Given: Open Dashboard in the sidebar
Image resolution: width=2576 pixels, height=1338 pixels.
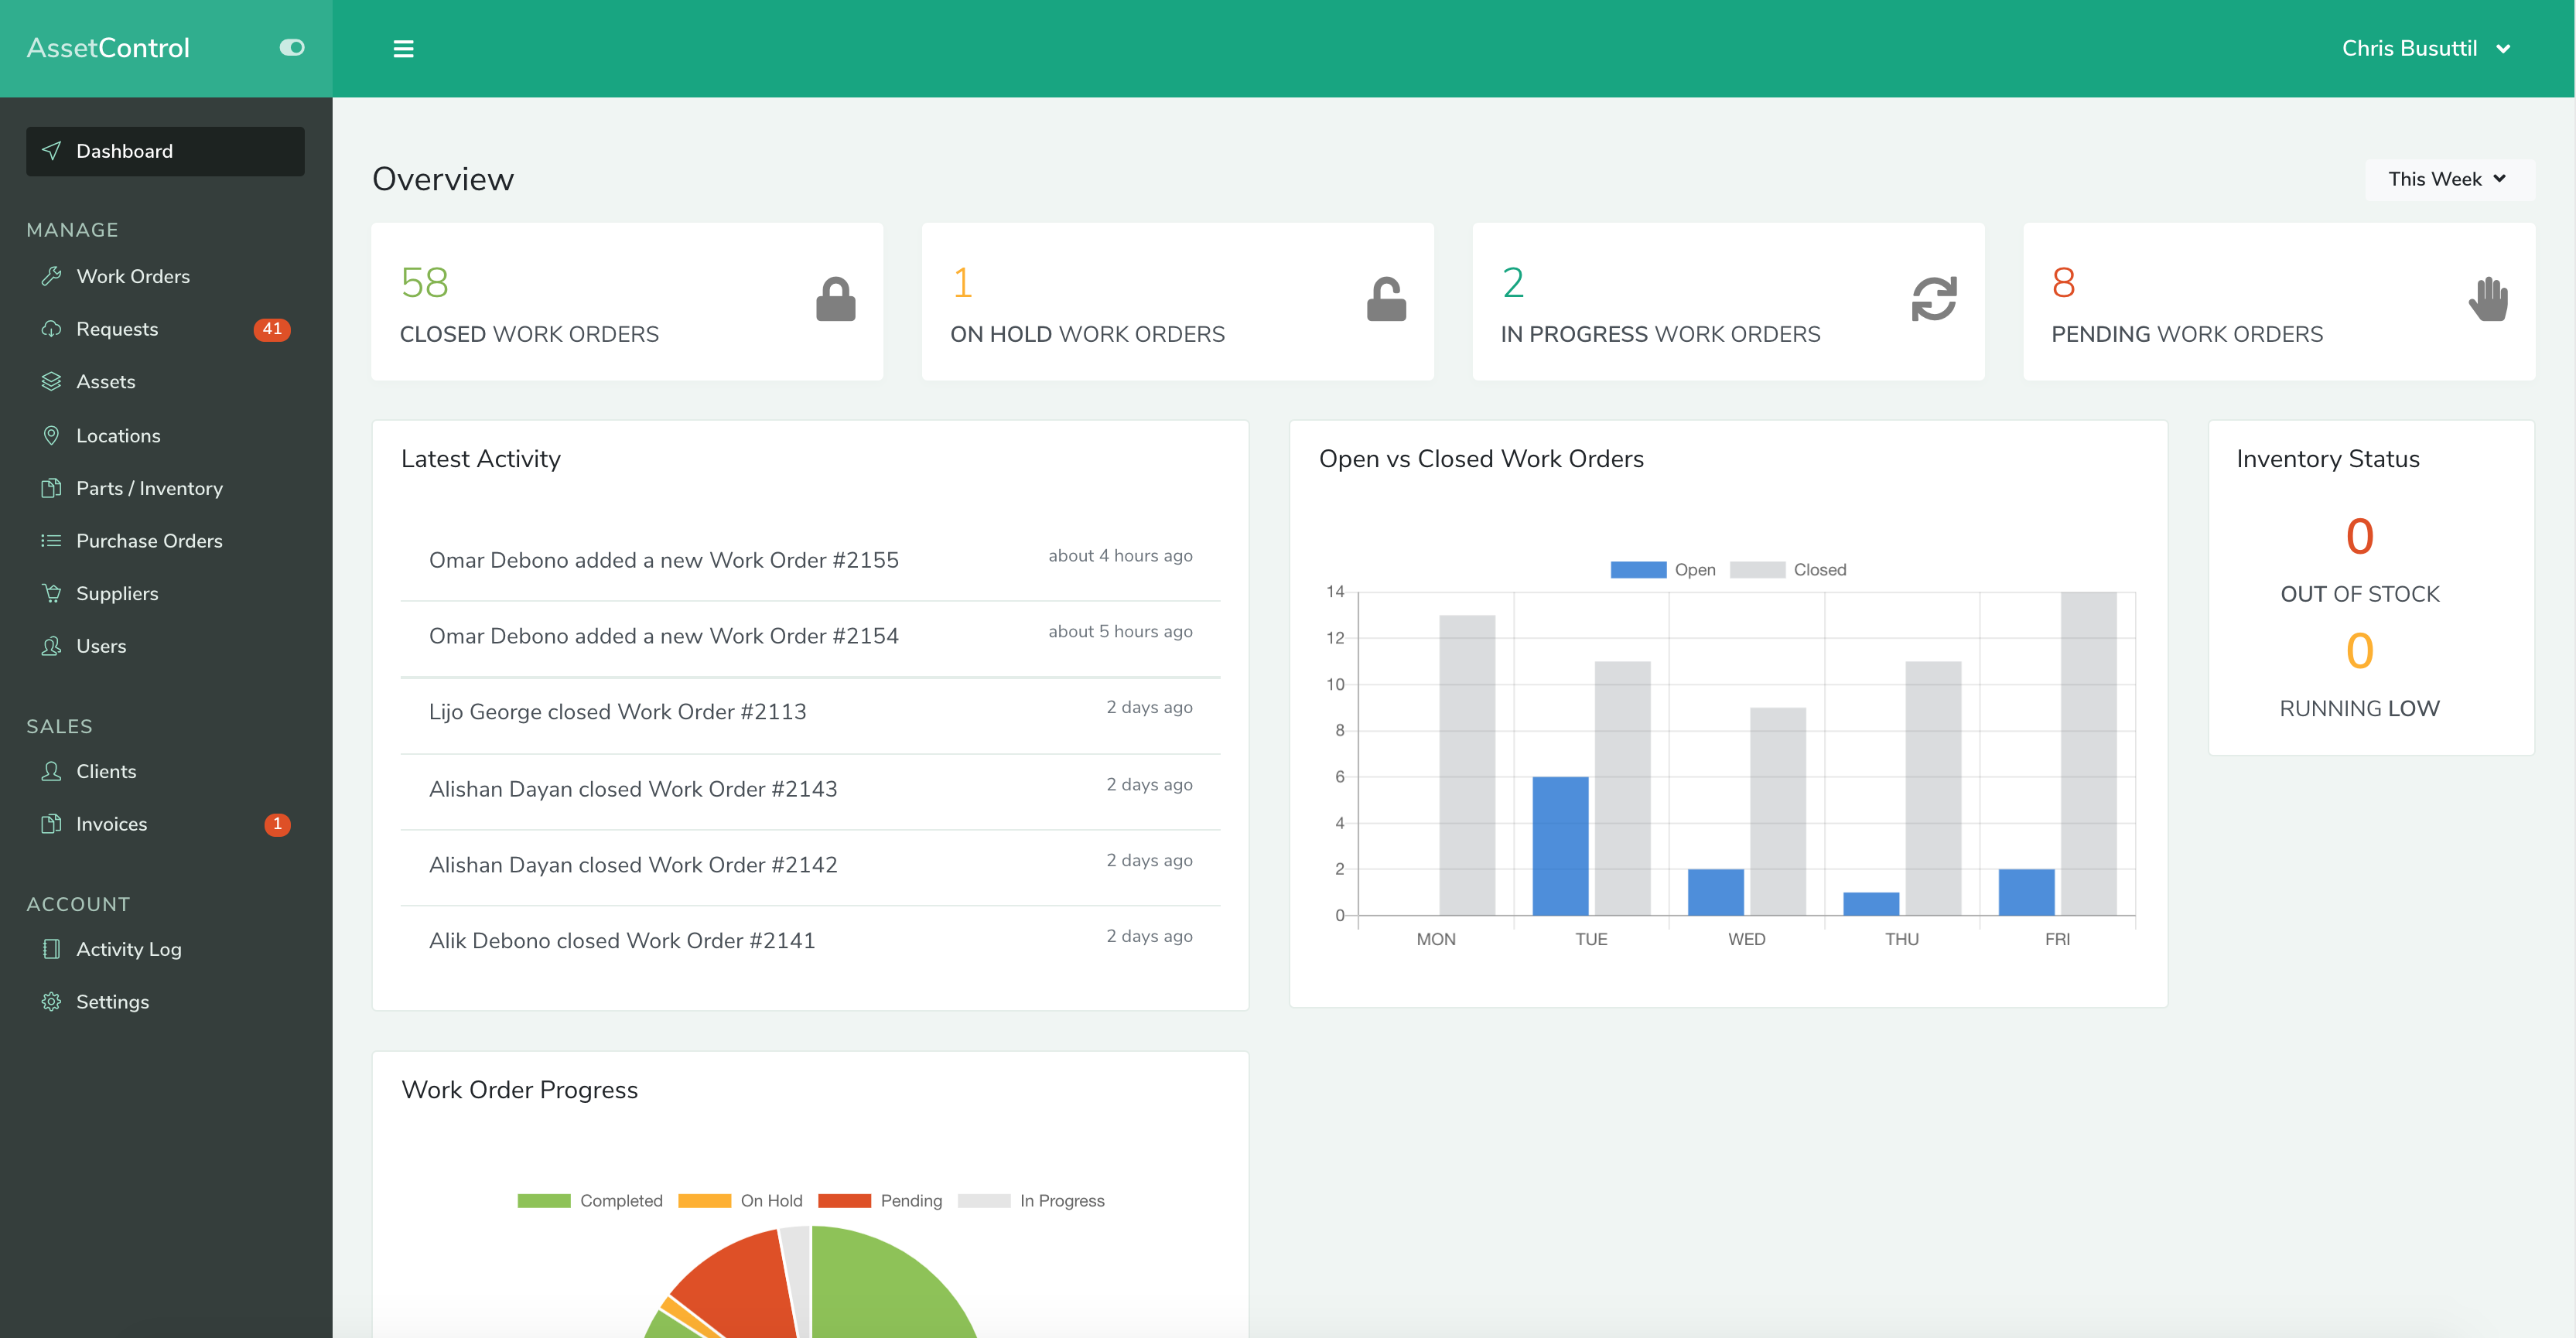Looking at the screenshot, I should point(165,151).
